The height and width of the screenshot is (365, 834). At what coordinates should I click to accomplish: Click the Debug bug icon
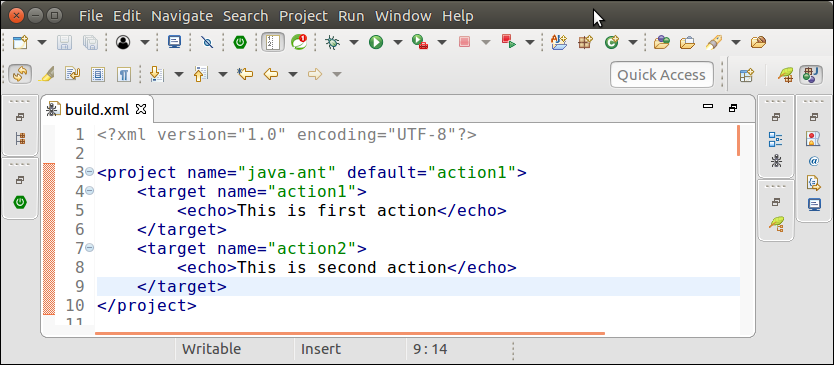click(332, 42)
